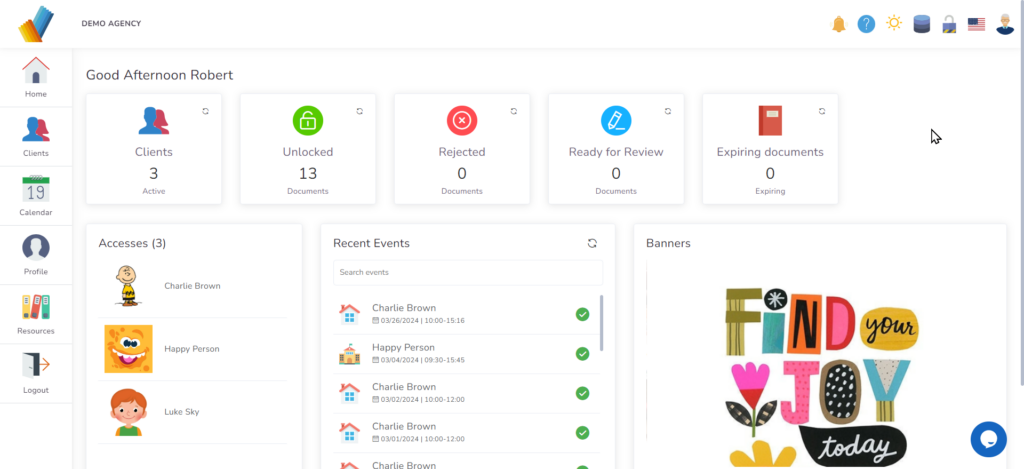Refresh the Recent Events list
Viewport: 1024px width, 469px height.
pyautogui.click(x=592, y=243)
